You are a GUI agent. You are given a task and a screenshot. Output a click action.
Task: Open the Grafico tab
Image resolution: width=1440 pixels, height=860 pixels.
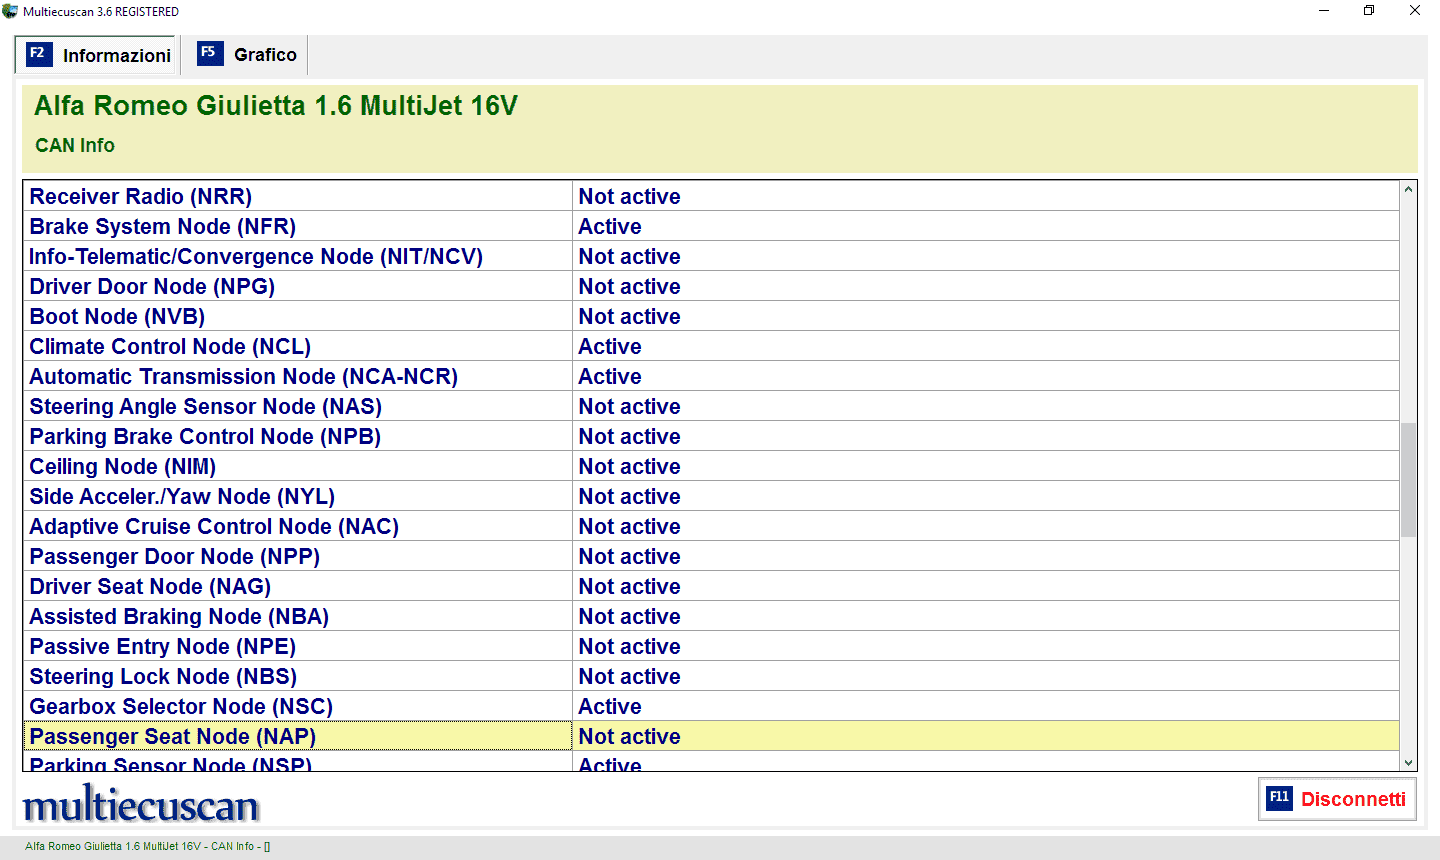[247, 55]
